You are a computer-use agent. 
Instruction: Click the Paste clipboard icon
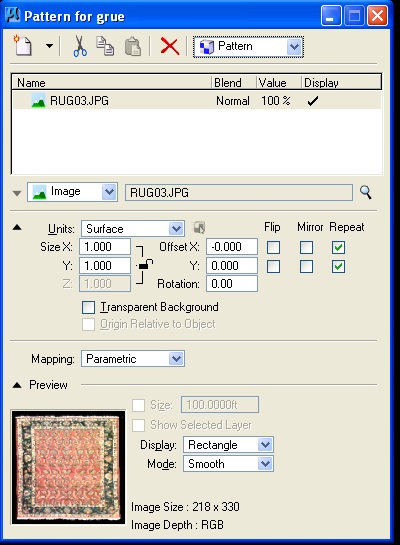pos(133,46)
